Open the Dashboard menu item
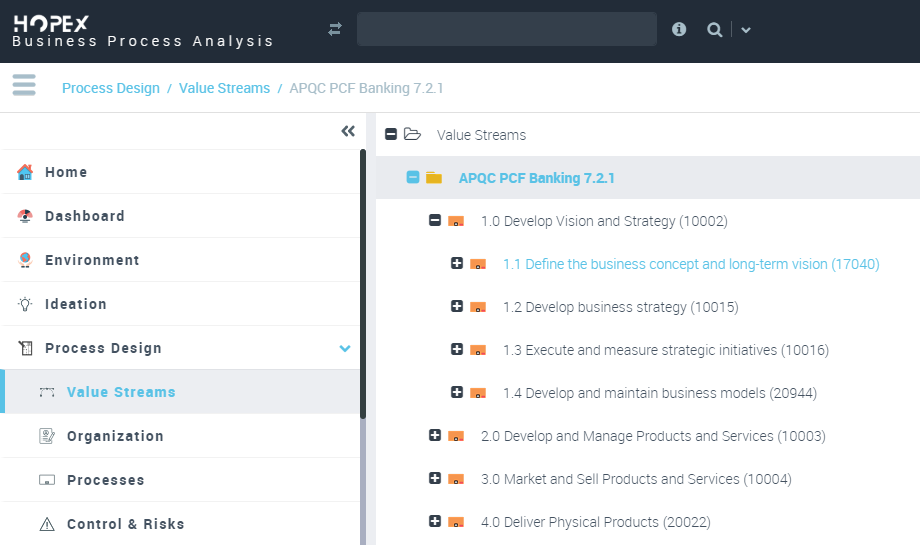Viewport: 920px width, 545px height. 85,216
